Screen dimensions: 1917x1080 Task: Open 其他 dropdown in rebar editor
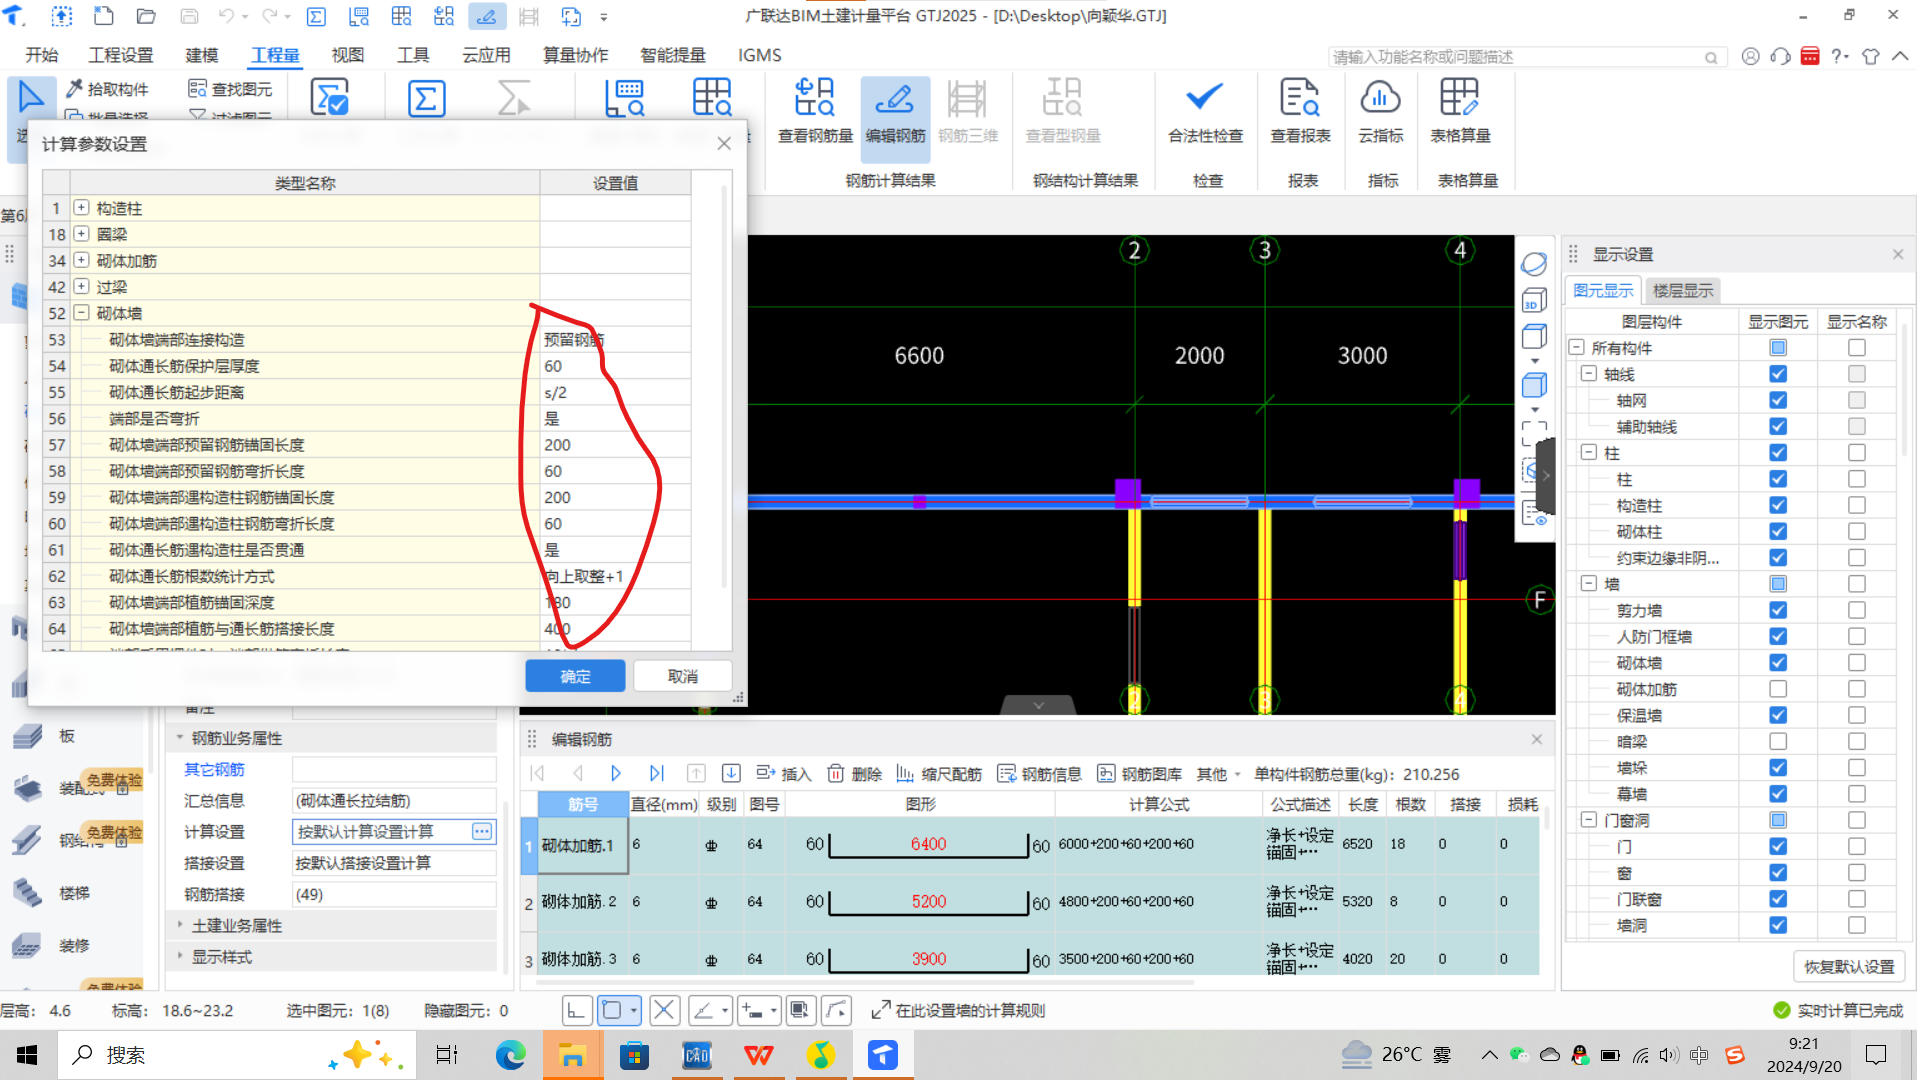point(1218,773)
